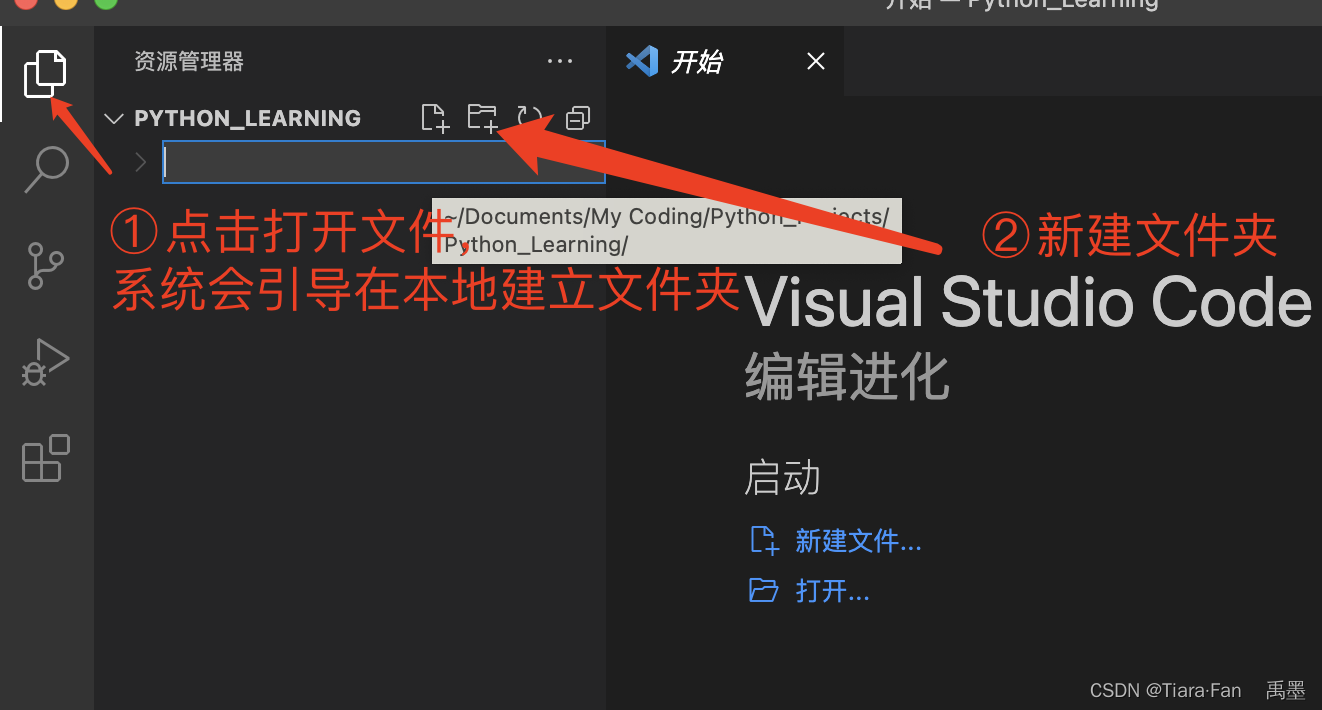
Task: Open the Extensions view
Action: [x=46, y=458]
